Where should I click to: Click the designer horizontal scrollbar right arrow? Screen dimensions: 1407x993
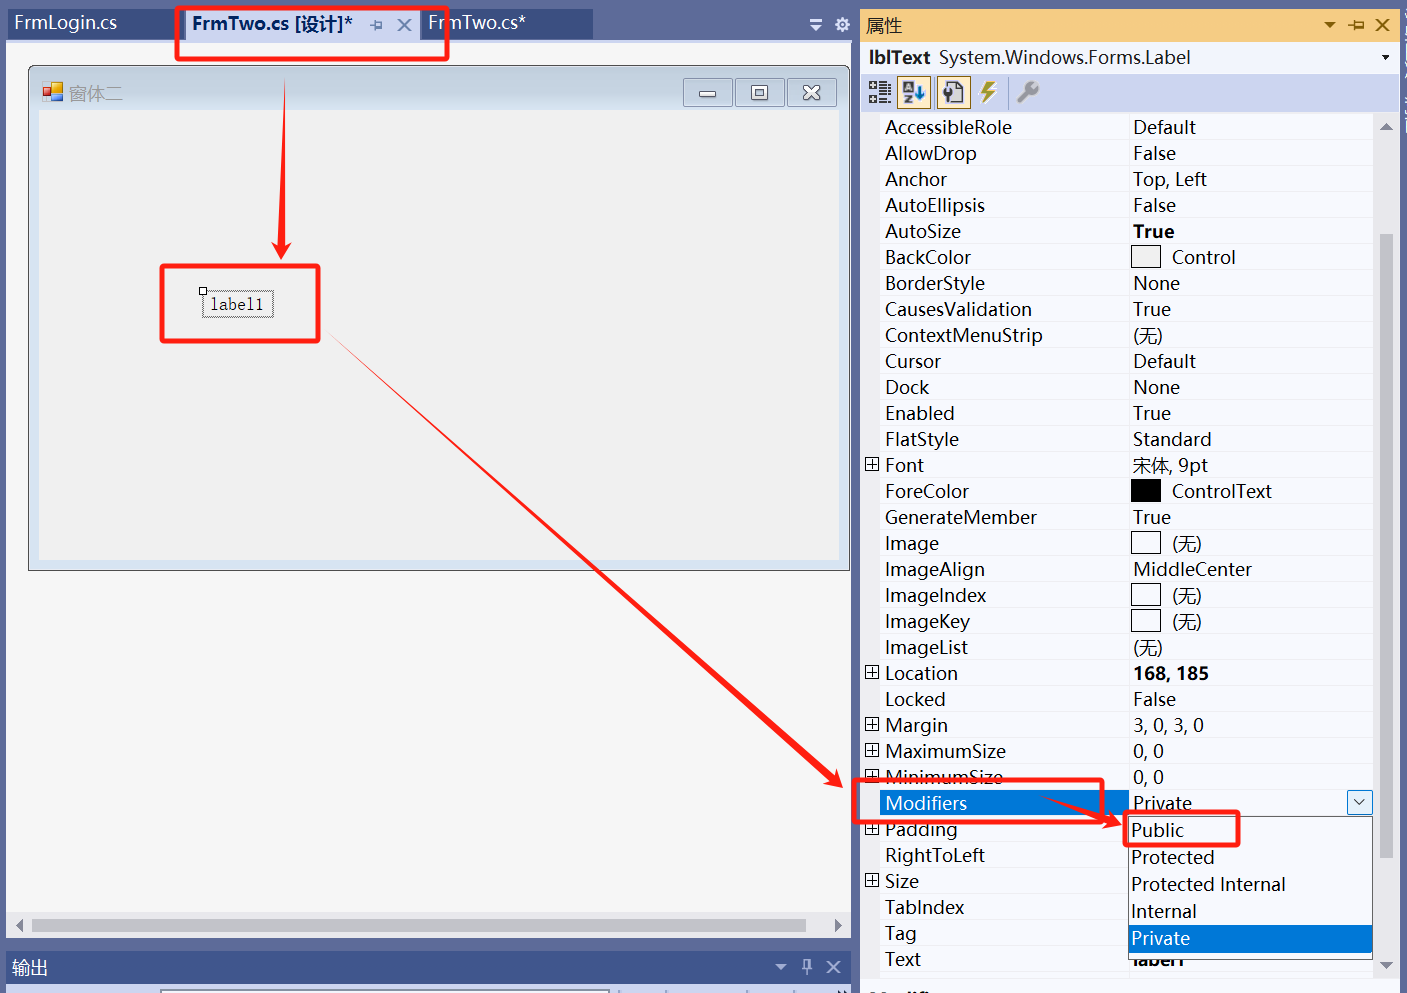pos(838,925)
